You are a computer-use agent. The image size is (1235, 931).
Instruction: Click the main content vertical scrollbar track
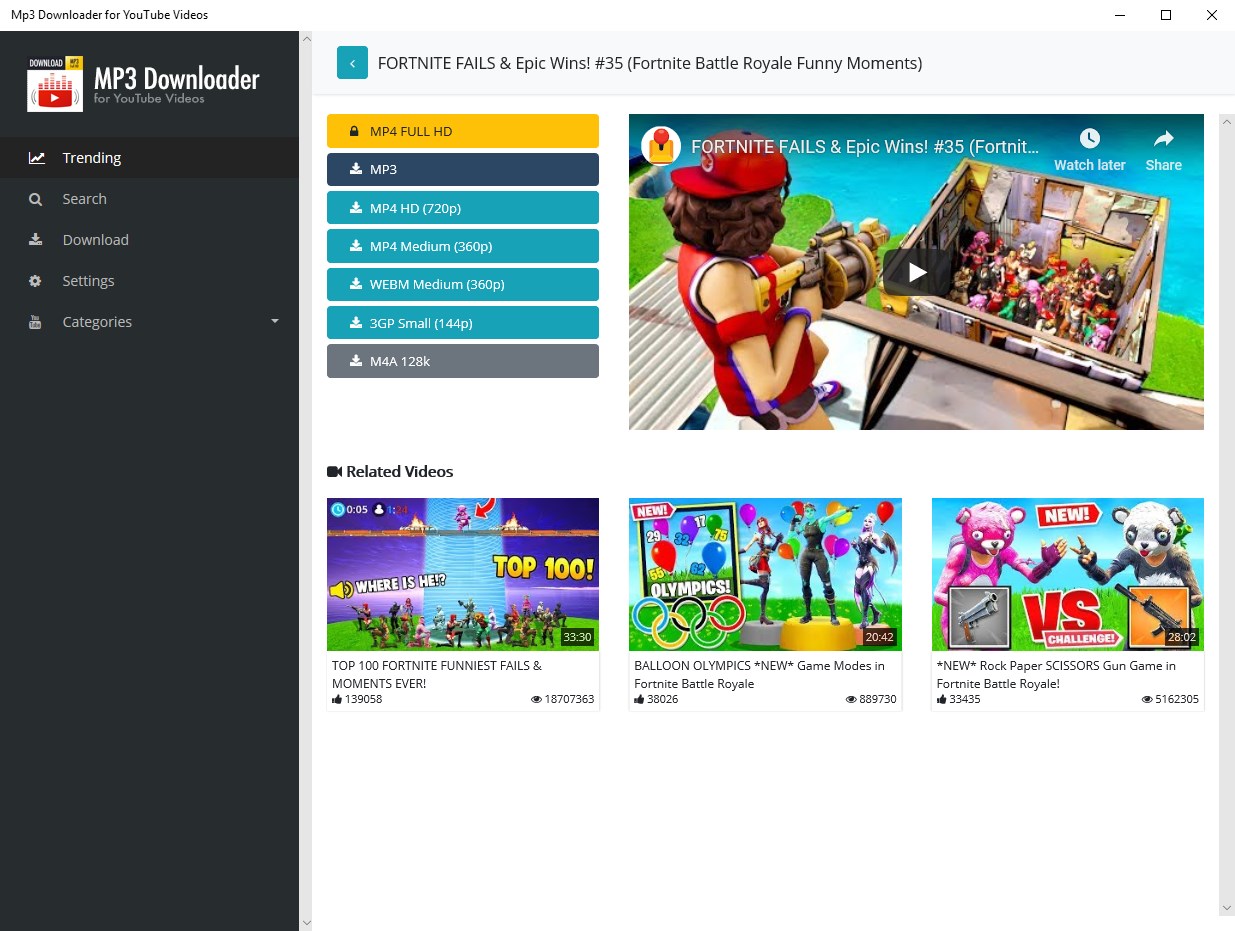(1227, 514)
